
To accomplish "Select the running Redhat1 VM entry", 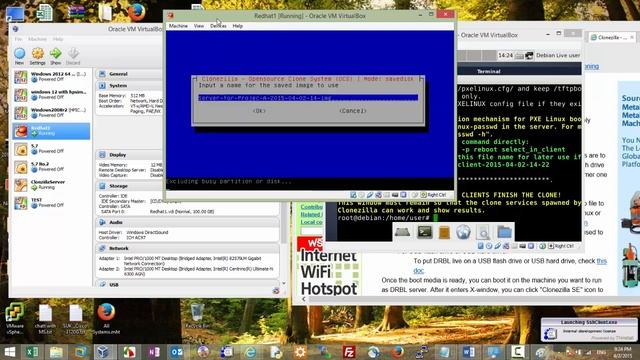I will click(51, 131).
